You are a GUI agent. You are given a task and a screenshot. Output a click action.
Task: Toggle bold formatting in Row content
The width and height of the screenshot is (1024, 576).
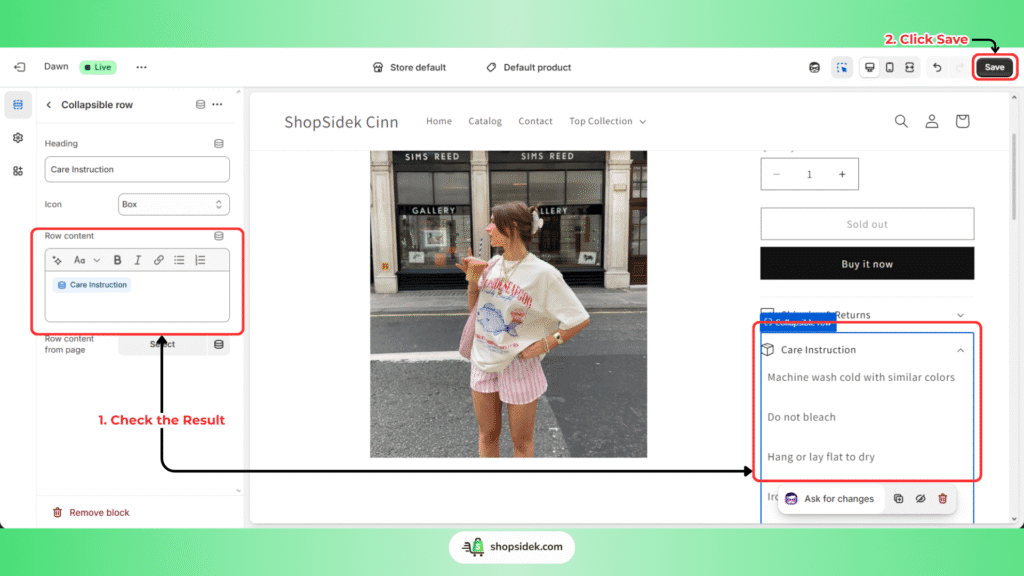(117, 260)
